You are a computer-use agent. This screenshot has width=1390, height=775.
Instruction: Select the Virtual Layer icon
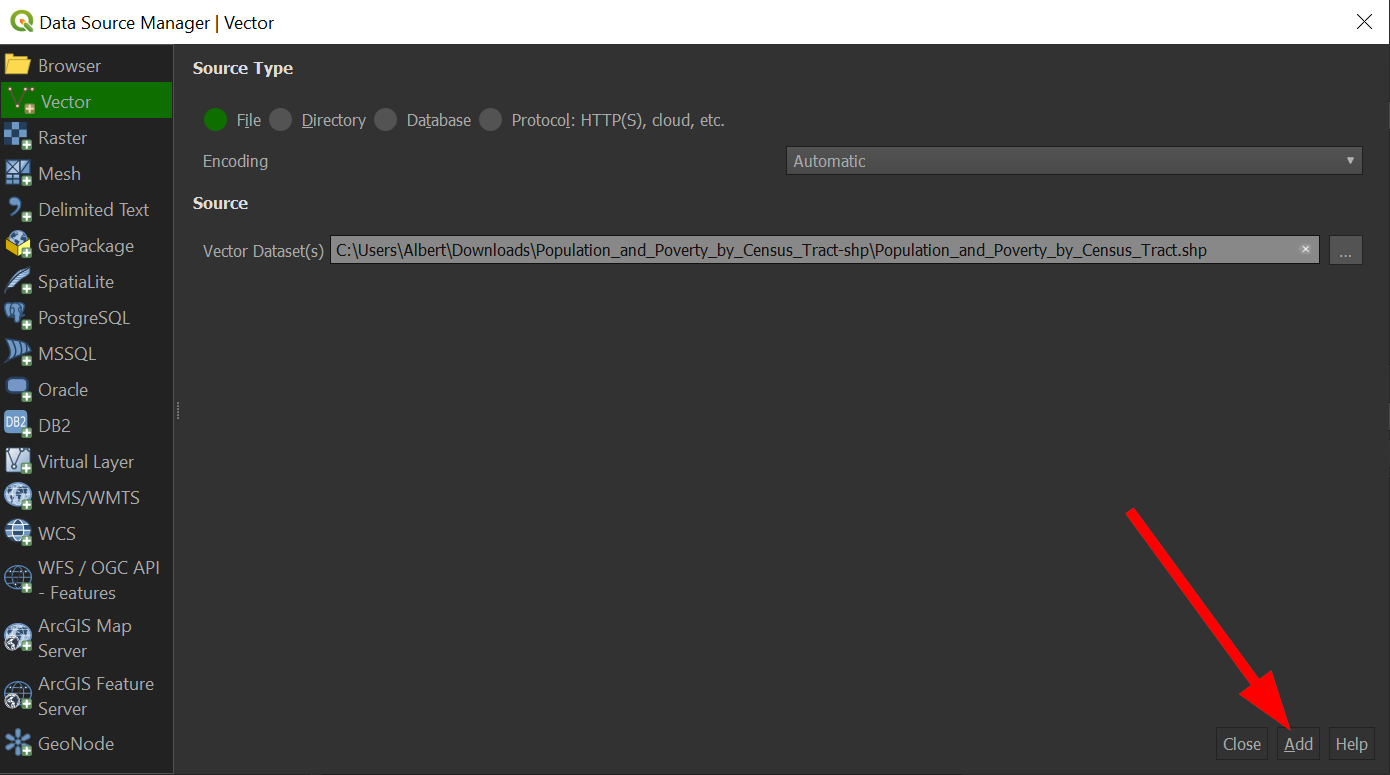pyautogui.click(x=18, y=461)
